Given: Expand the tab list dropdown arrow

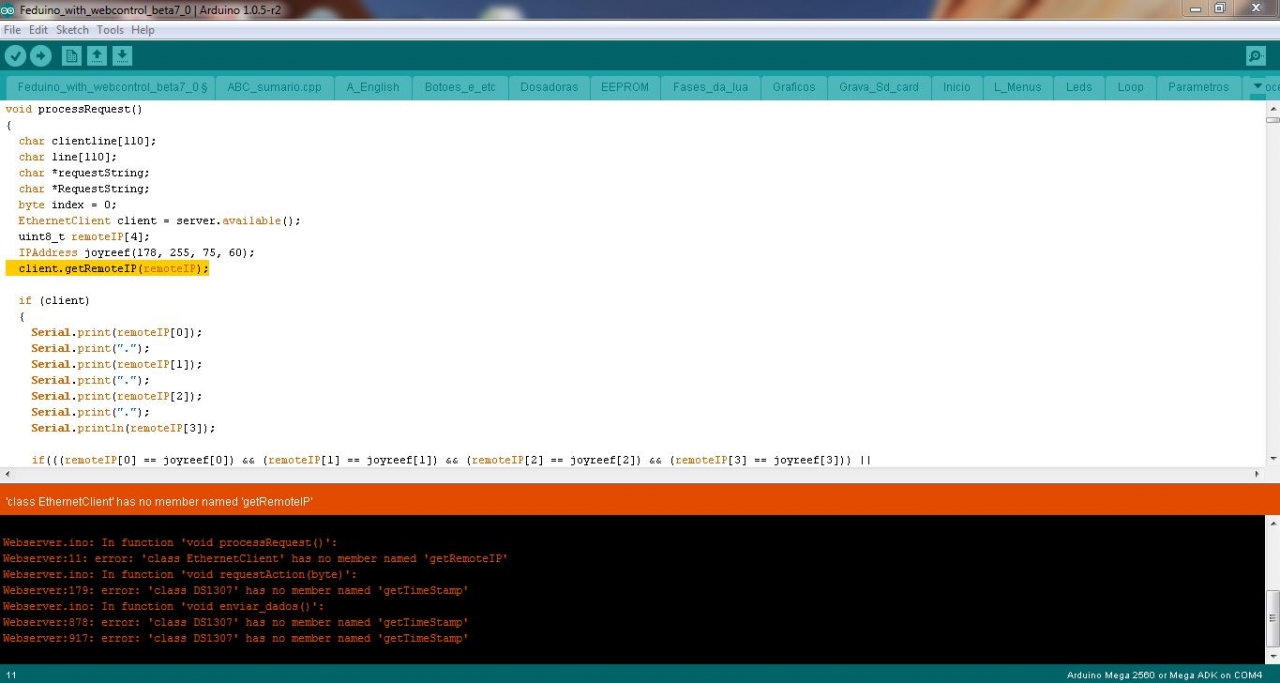Looking at the screenshot, I should (1258, 87).
